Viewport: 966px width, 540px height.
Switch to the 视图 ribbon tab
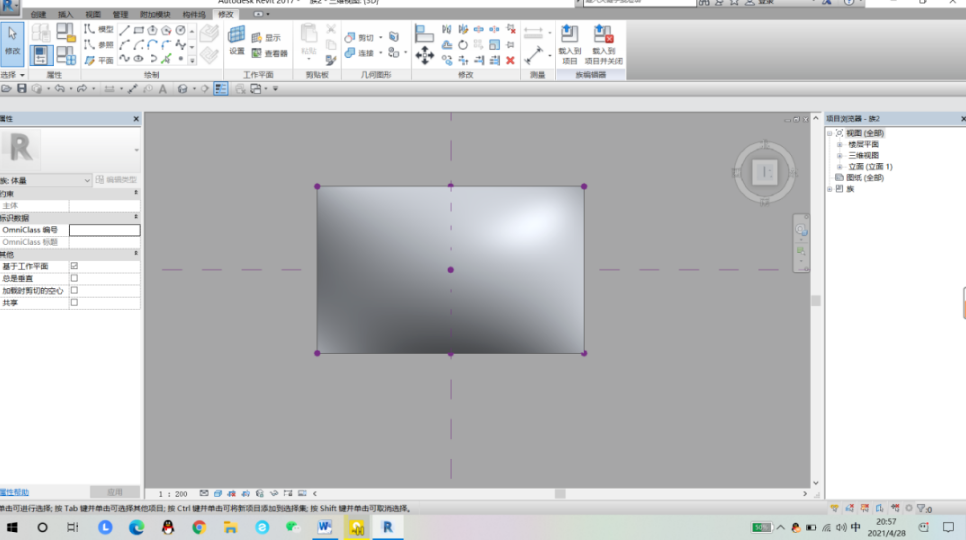pos(93,15)
